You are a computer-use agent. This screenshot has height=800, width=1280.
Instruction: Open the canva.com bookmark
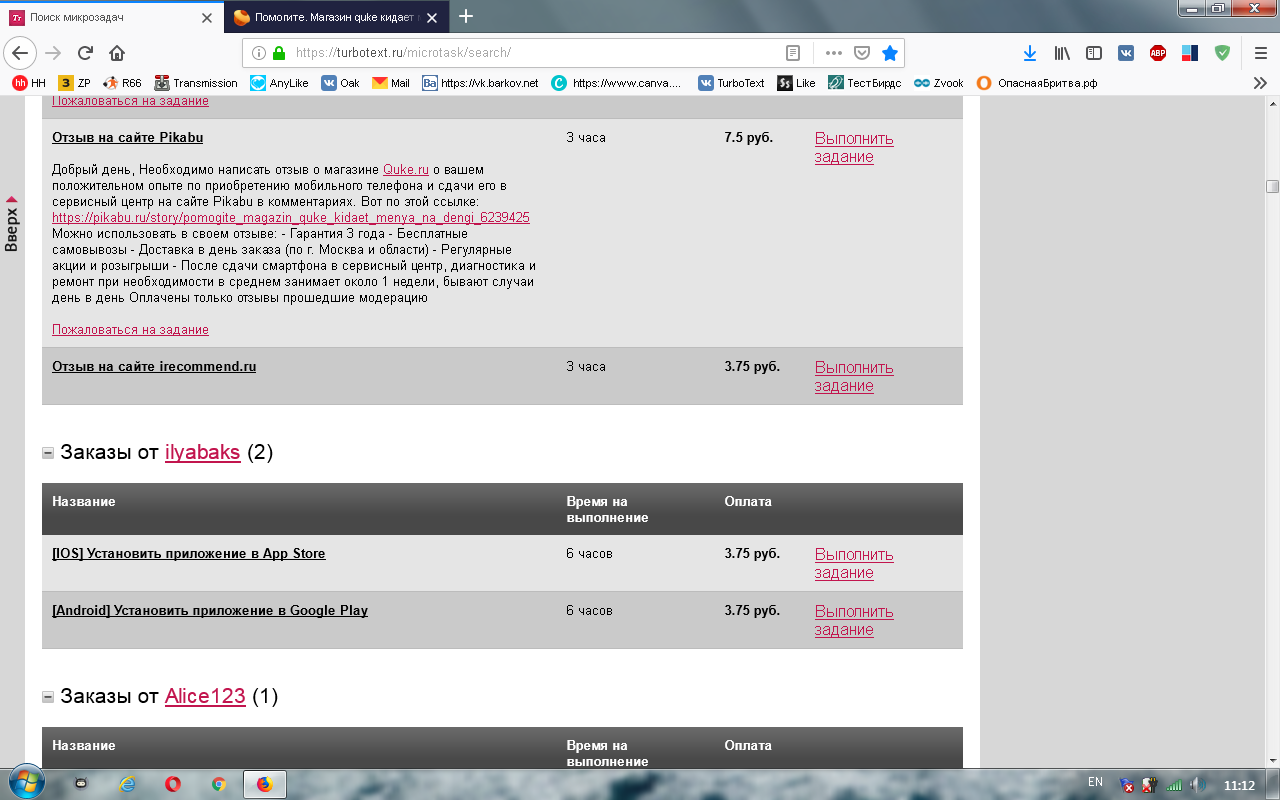[616, 83]
